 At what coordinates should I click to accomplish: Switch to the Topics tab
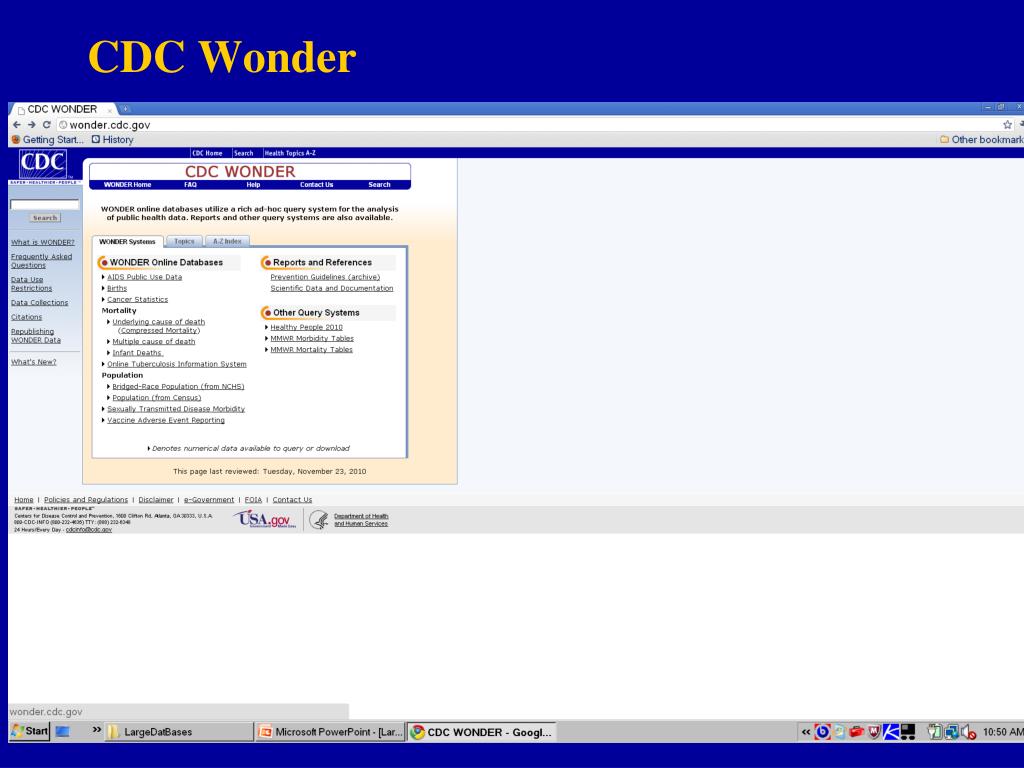point(184,242)
